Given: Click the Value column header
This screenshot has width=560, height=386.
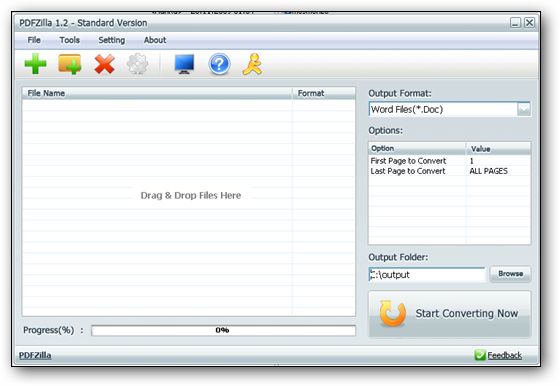Looking at the screenshot, I should pos(498,149).
